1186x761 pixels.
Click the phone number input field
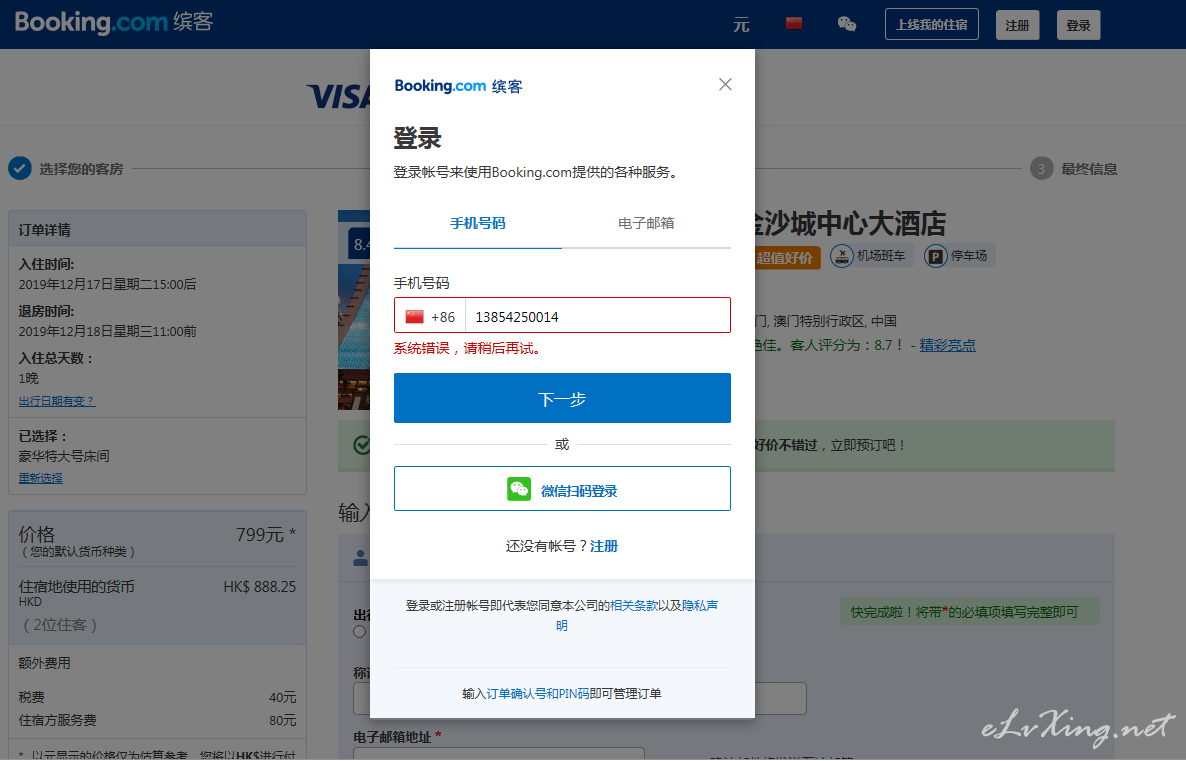tap(598, 316)
